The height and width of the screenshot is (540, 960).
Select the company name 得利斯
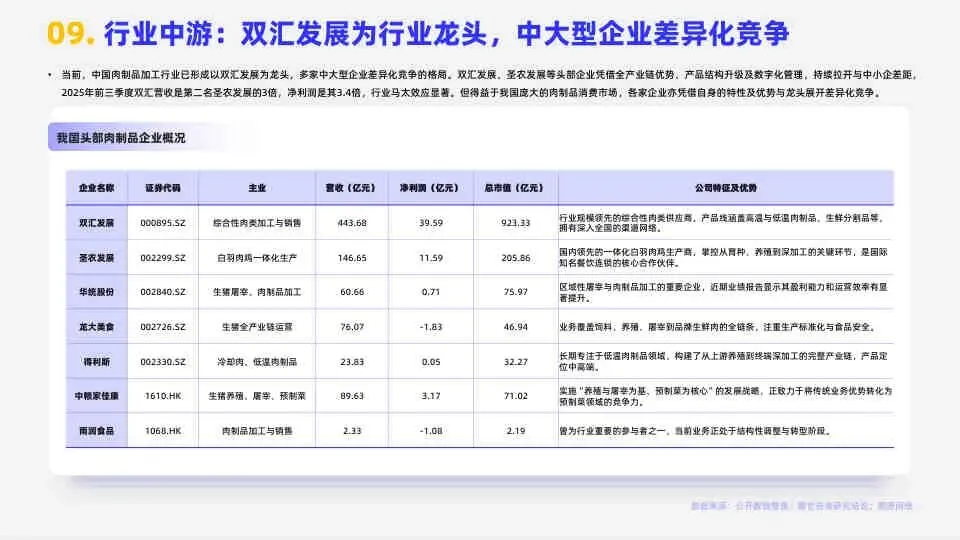[x=97, y=362]
